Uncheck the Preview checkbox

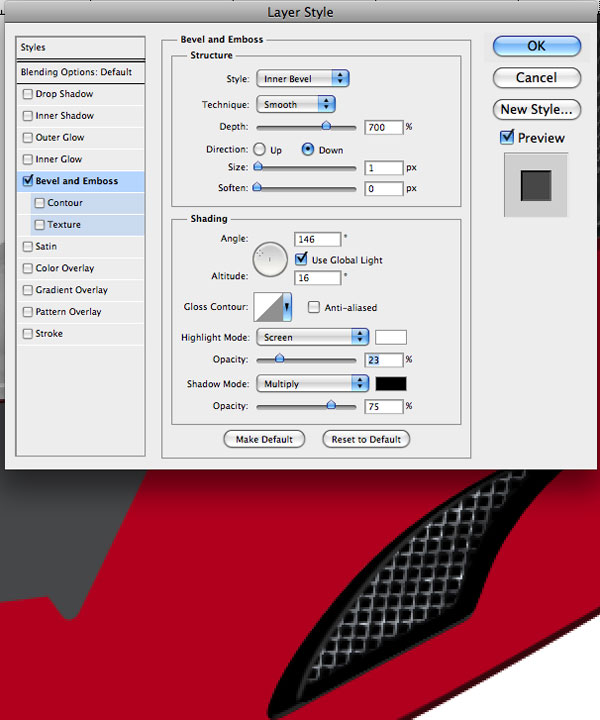[507, 137]
